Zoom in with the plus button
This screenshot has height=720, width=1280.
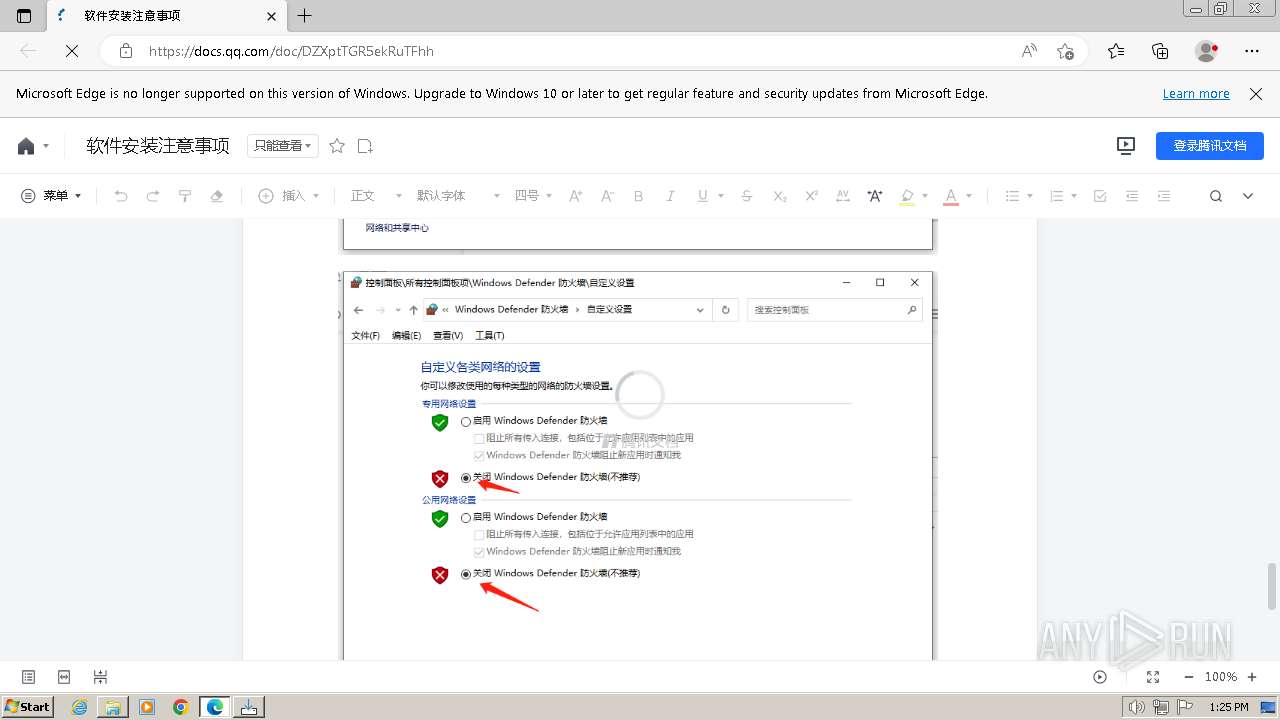tap(1252, 677)
